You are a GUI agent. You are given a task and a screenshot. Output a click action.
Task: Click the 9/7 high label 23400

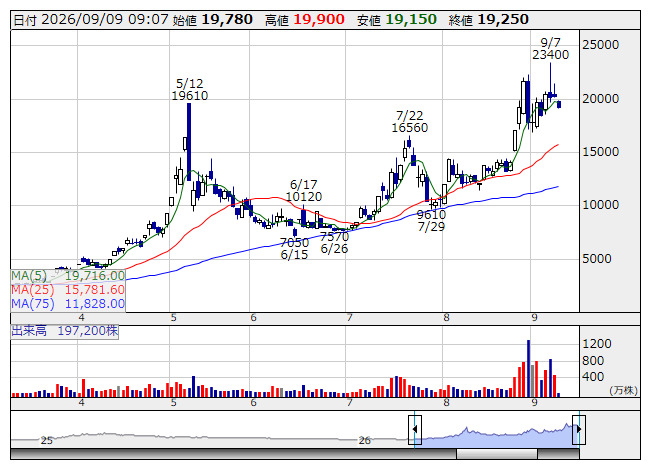pyautogui.click(x=551, y=55)
